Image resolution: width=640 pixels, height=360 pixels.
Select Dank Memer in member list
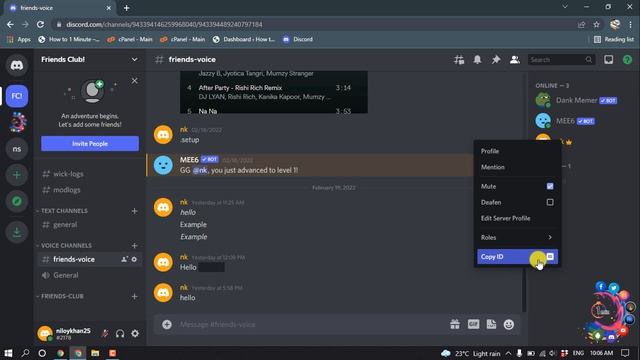tap(576, 100)
